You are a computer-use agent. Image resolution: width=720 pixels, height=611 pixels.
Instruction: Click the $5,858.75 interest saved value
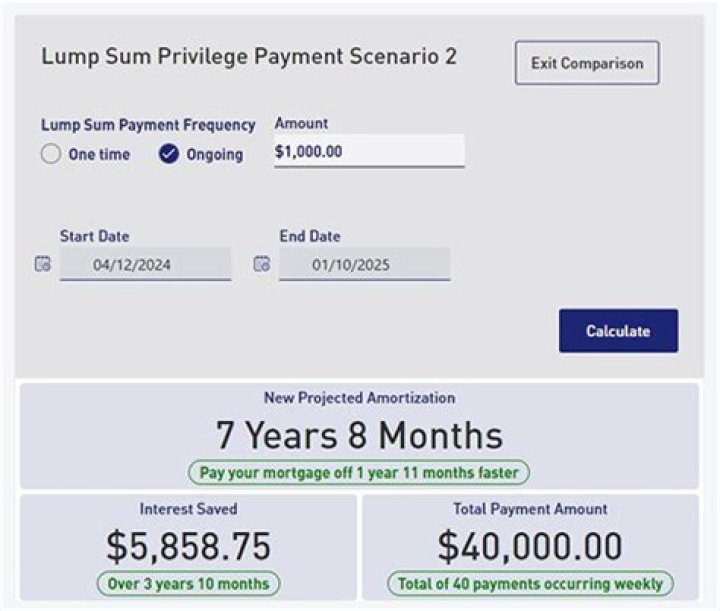pyautogui.click(x=188, y=546)
